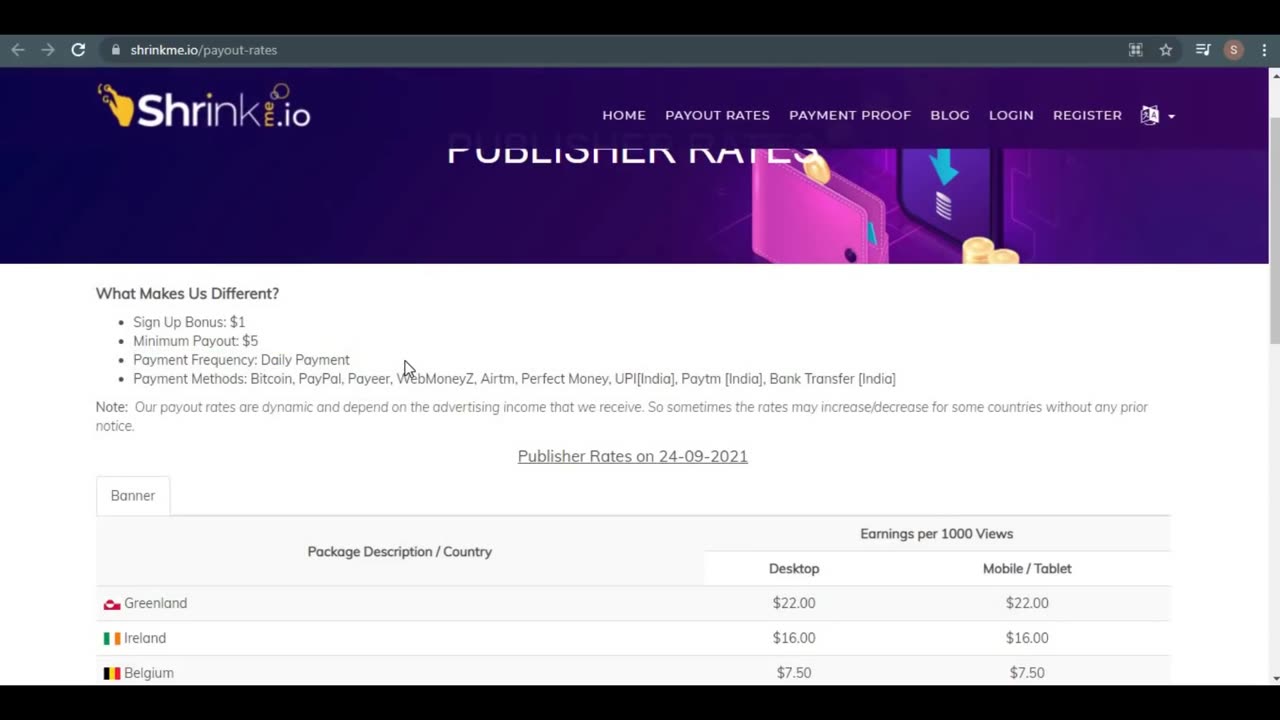Select the Banner tab
This screenshot has height=720, width=1280.
click(x=133, y=496)
